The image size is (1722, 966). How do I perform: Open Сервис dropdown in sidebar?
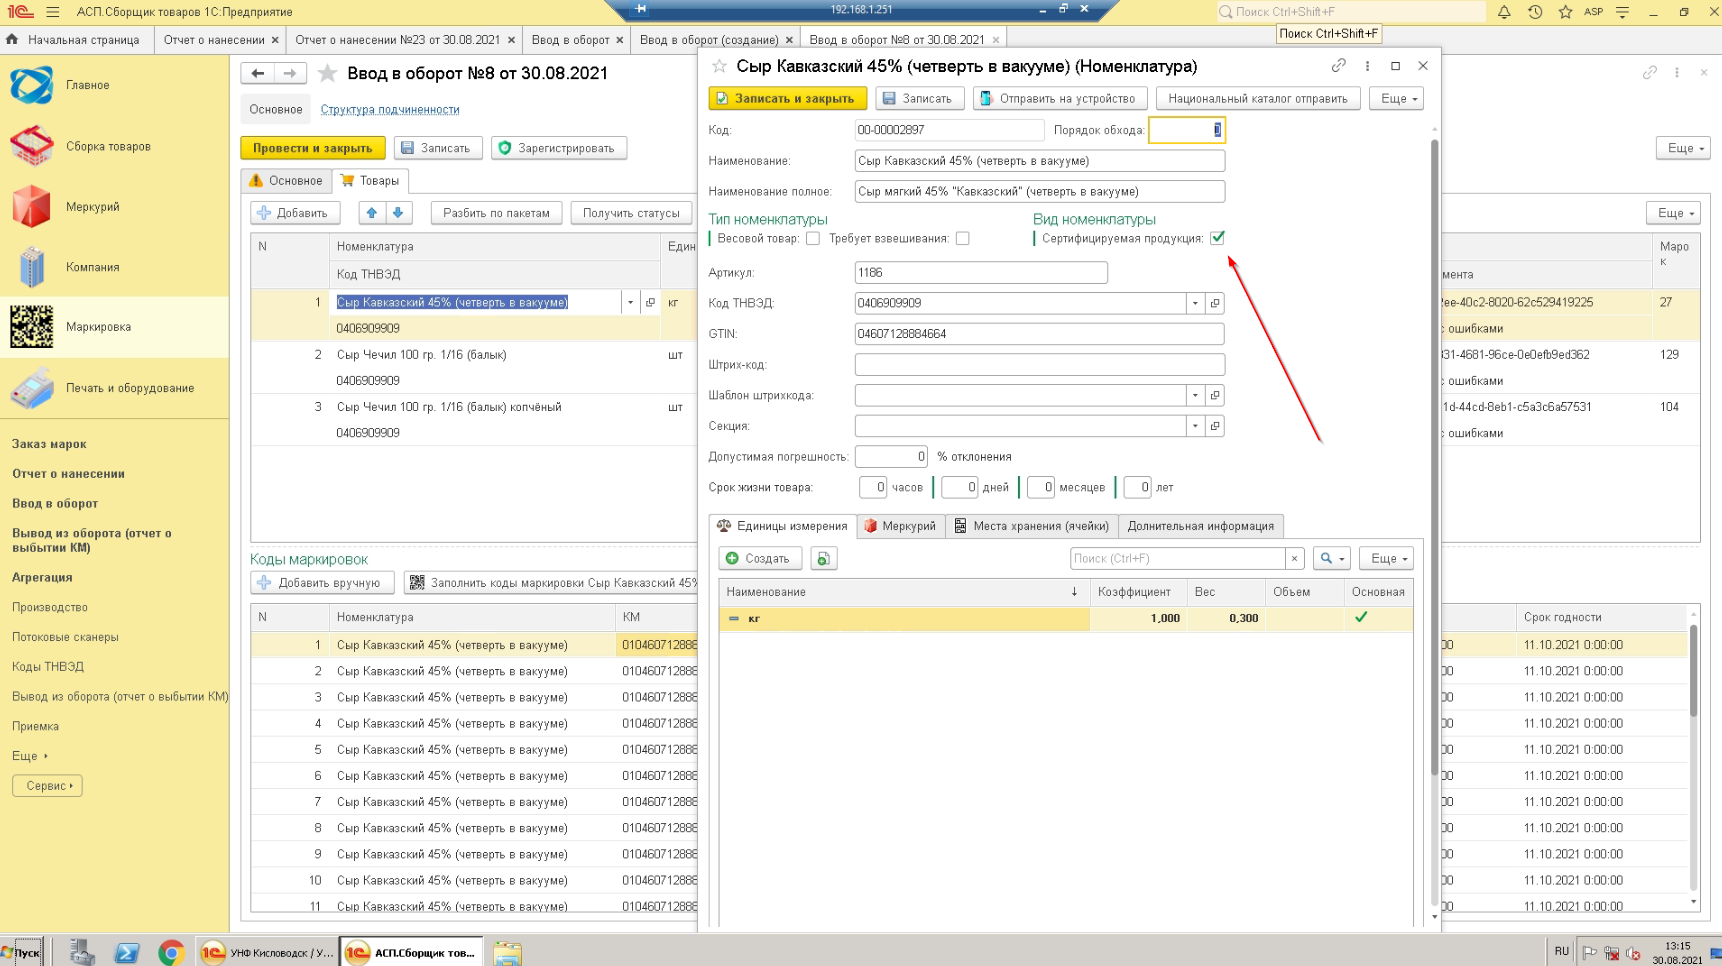click(48, 786)
